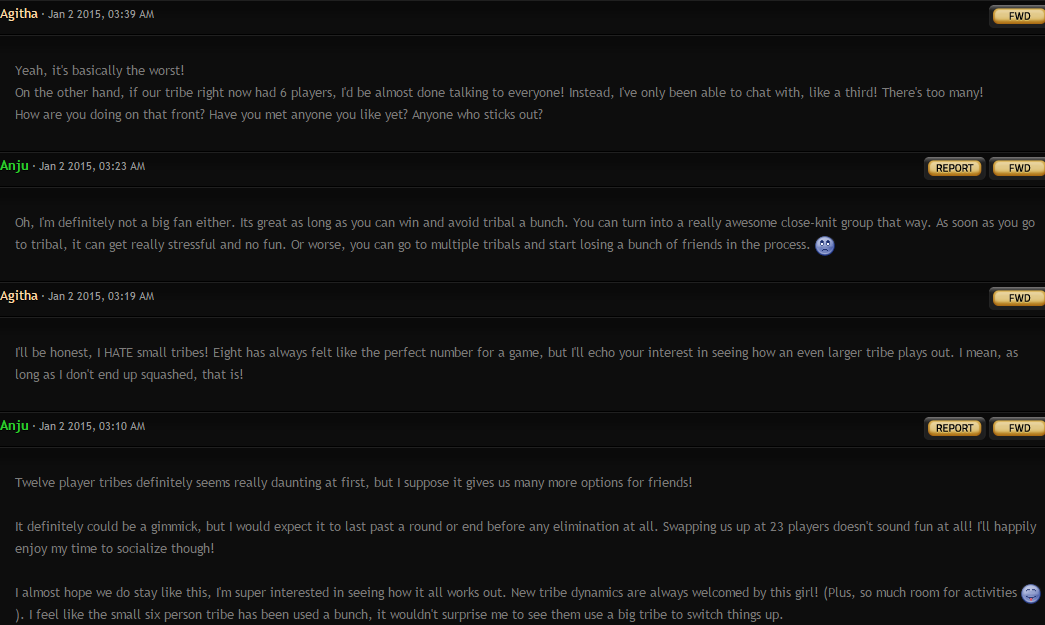The height and width of the screenshot is (625, 1045).
Task: Forward Anju's 03:10 AM message
Action: 1018,428
